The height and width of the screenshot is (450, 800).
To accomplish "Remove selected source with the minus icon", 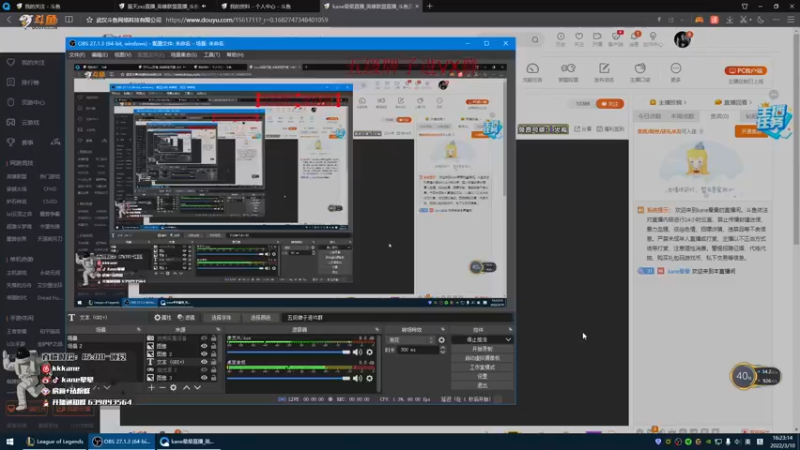I will click(162, 388).
